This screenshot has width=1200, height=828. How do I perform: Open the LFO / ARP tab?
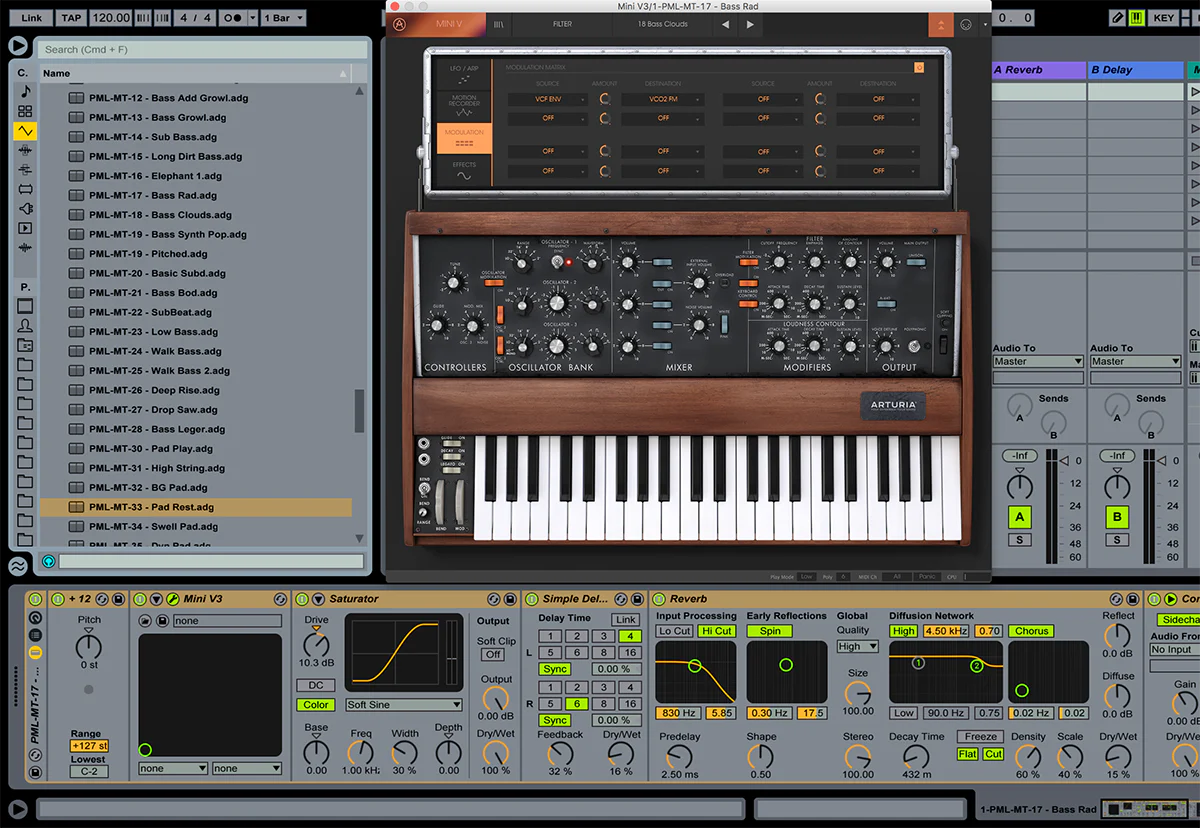(x=464, y=74)
